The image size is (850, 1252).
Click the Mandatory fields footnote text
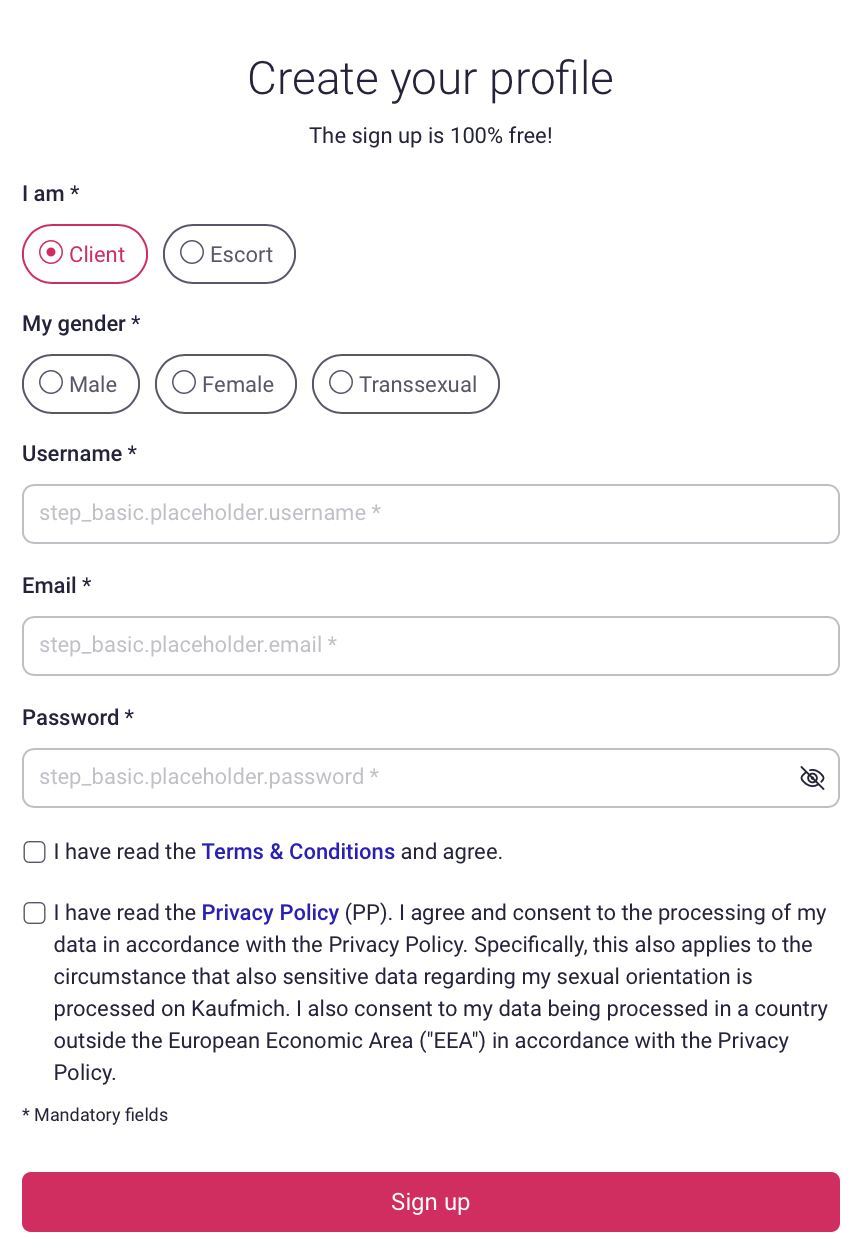click(95, 1115)
